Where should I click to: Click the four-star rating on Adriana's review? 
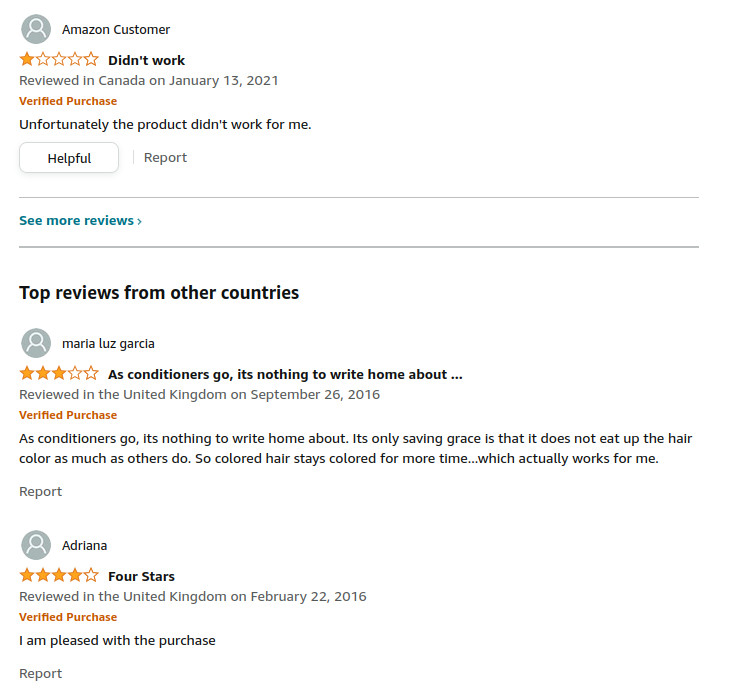pos(59,576)
